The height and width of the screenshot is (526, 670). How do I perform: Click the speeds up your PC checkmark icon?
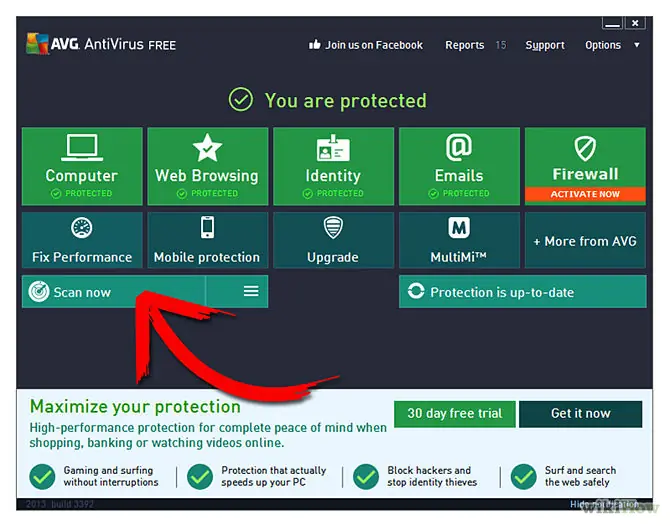point(200,476)
